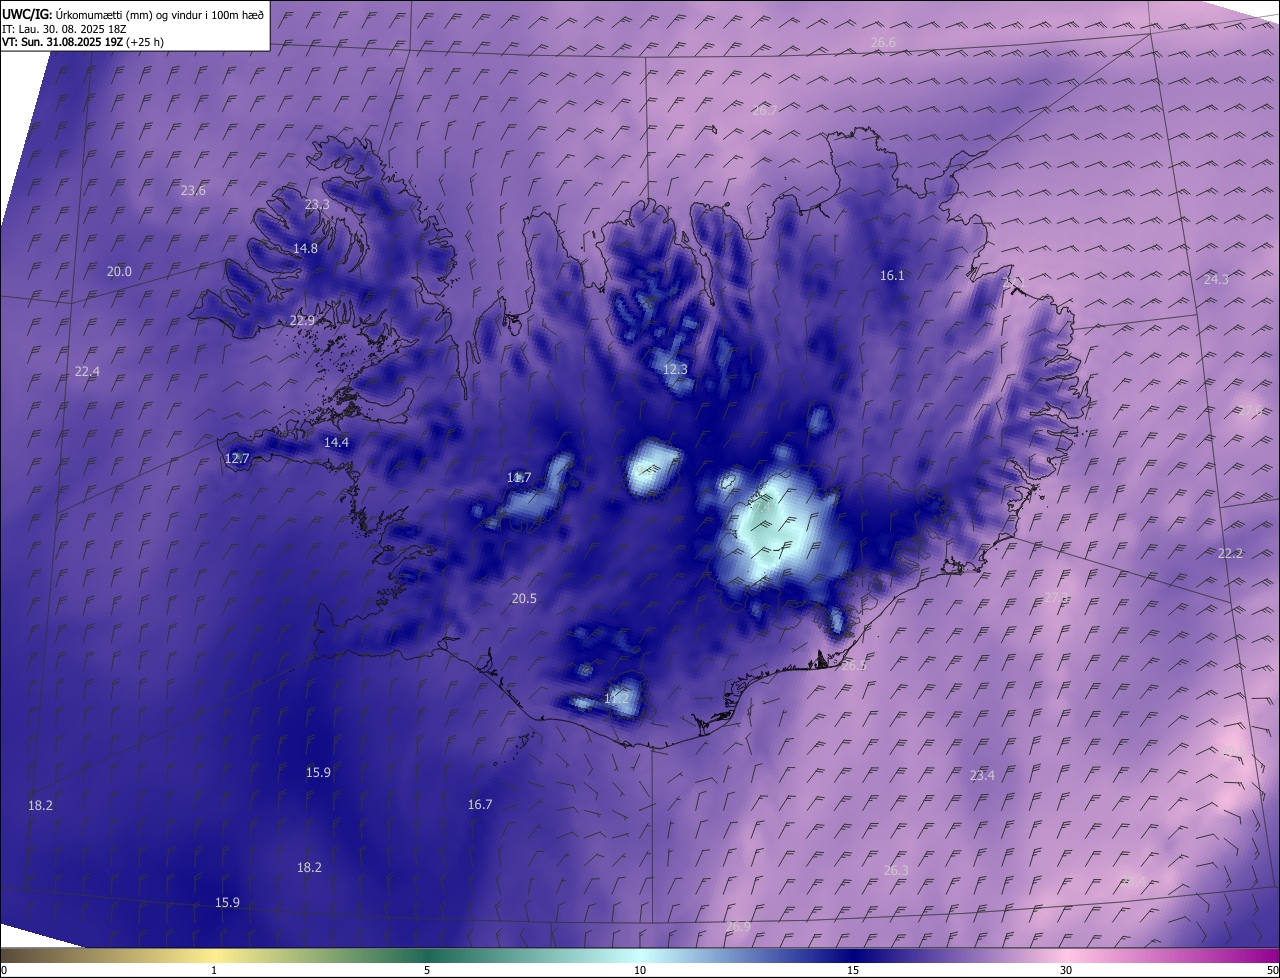
Task: Select the 23.3 value over Westfjords
Action: tap(317, 204)
